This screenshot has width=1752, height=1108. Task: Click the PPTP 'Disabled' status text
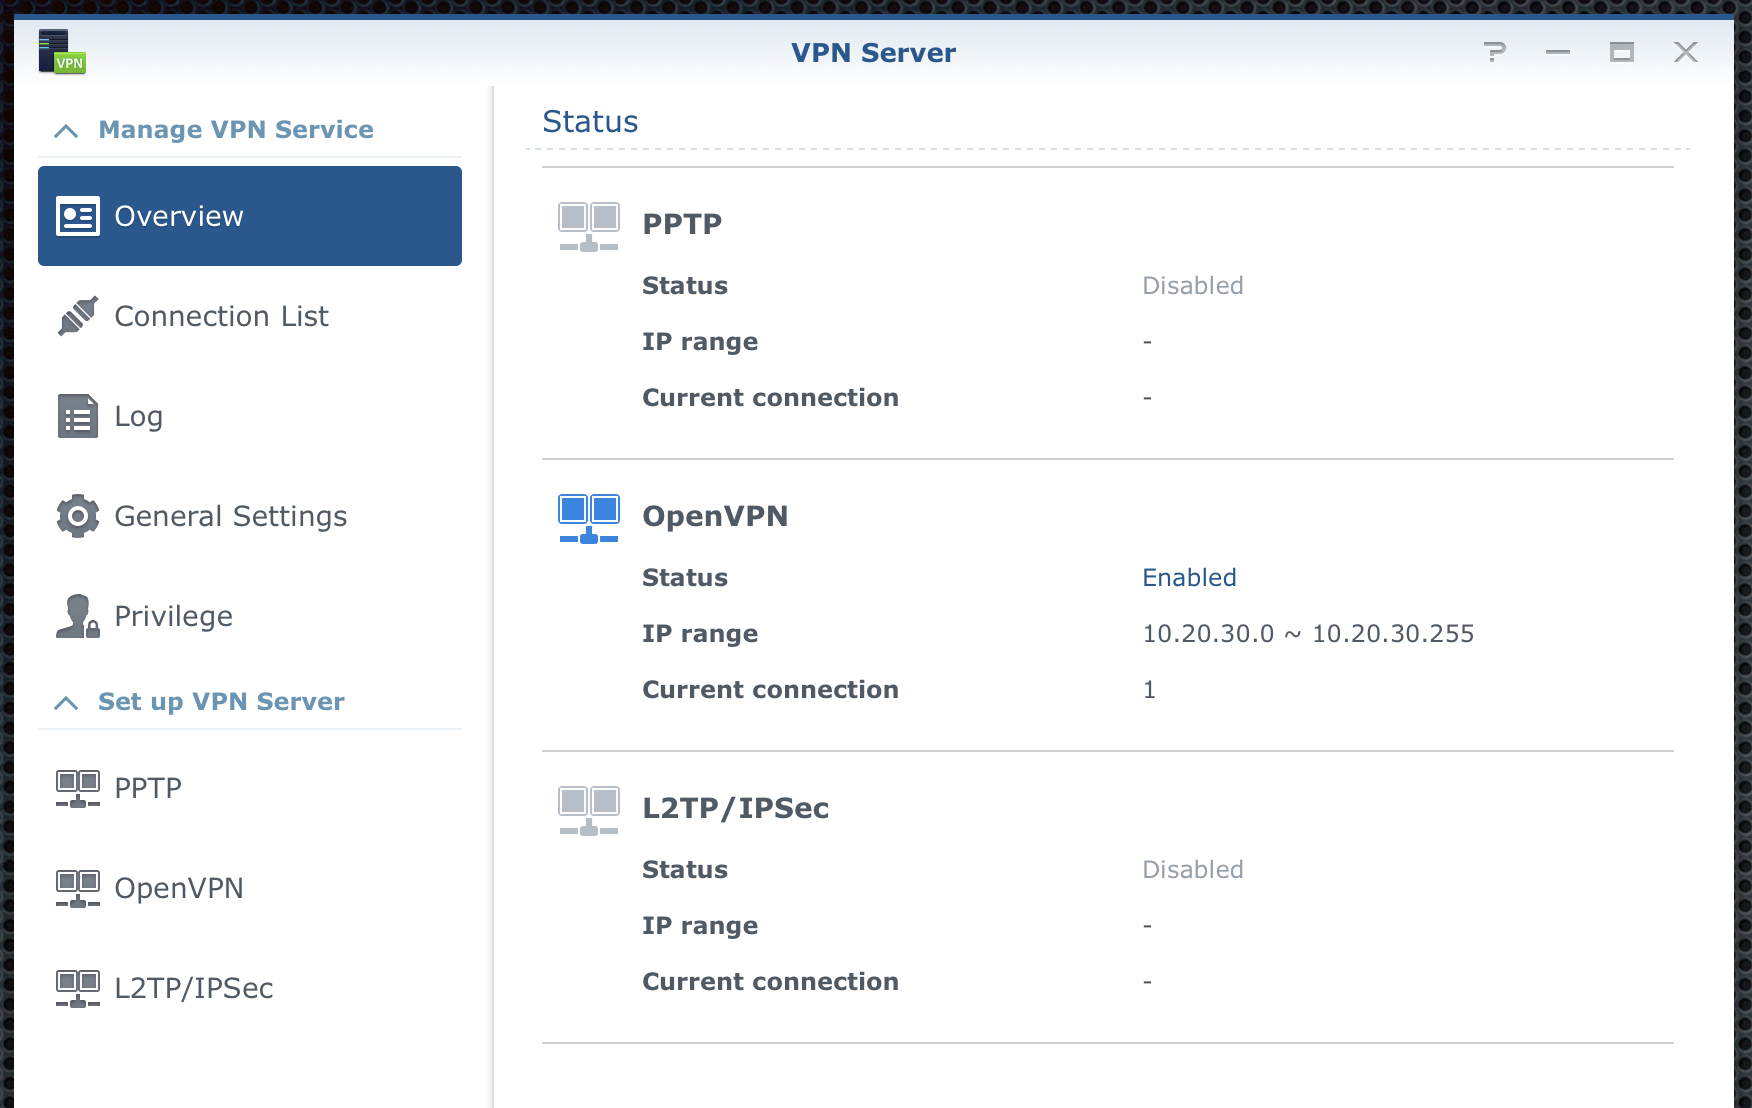1193,286
